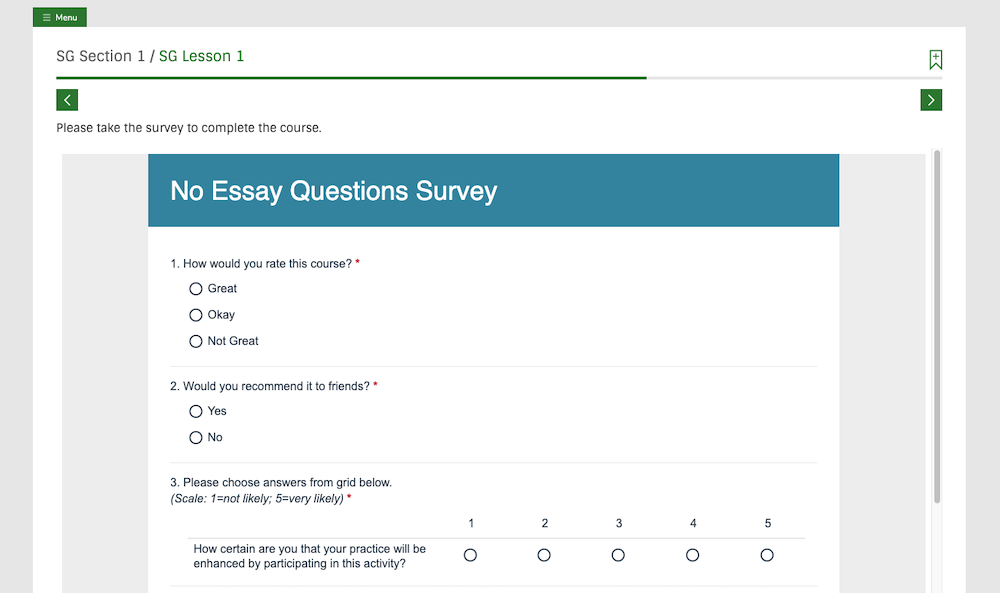1000x593 pixels.
Task: Select No for recommend to friends
Action: [196, 437]
